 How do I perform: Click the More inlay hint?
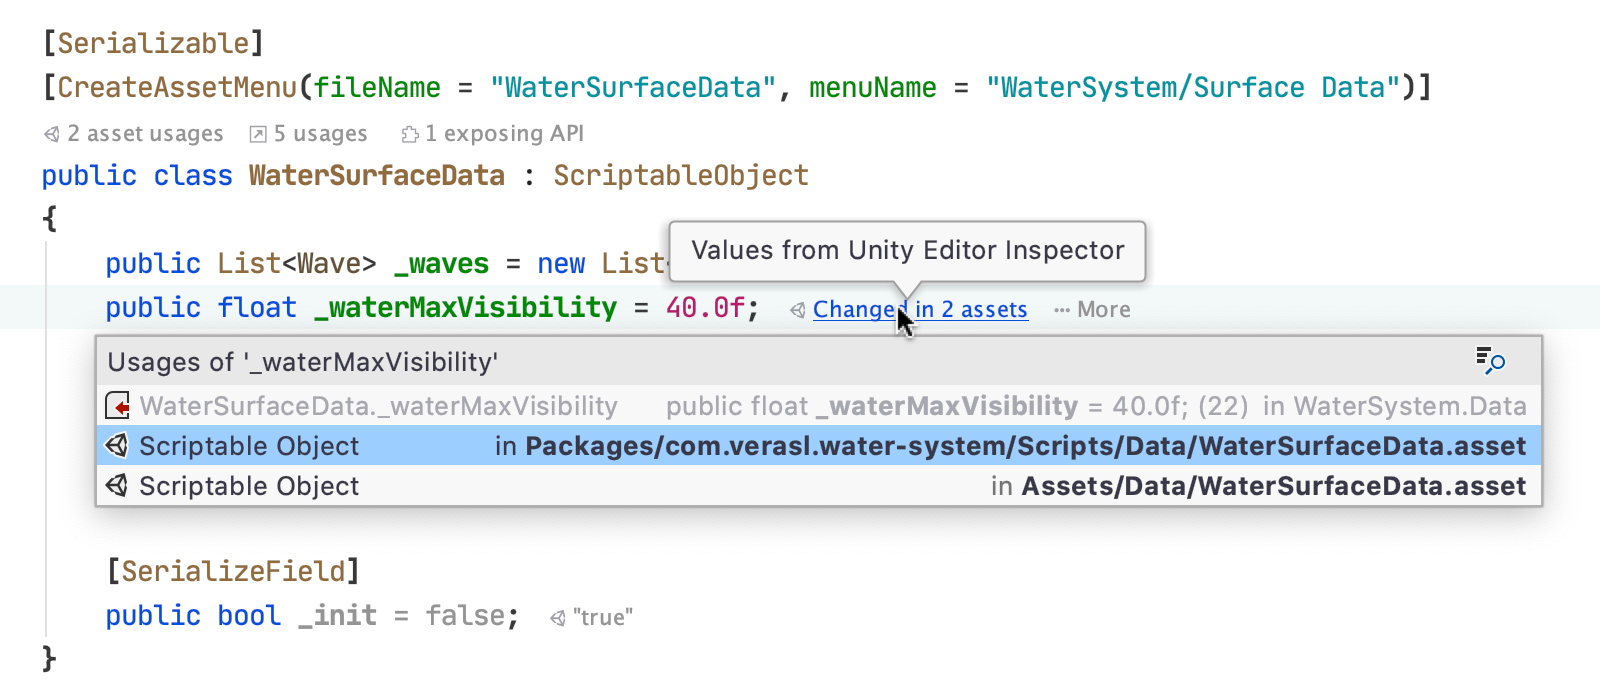(1104, 310)
